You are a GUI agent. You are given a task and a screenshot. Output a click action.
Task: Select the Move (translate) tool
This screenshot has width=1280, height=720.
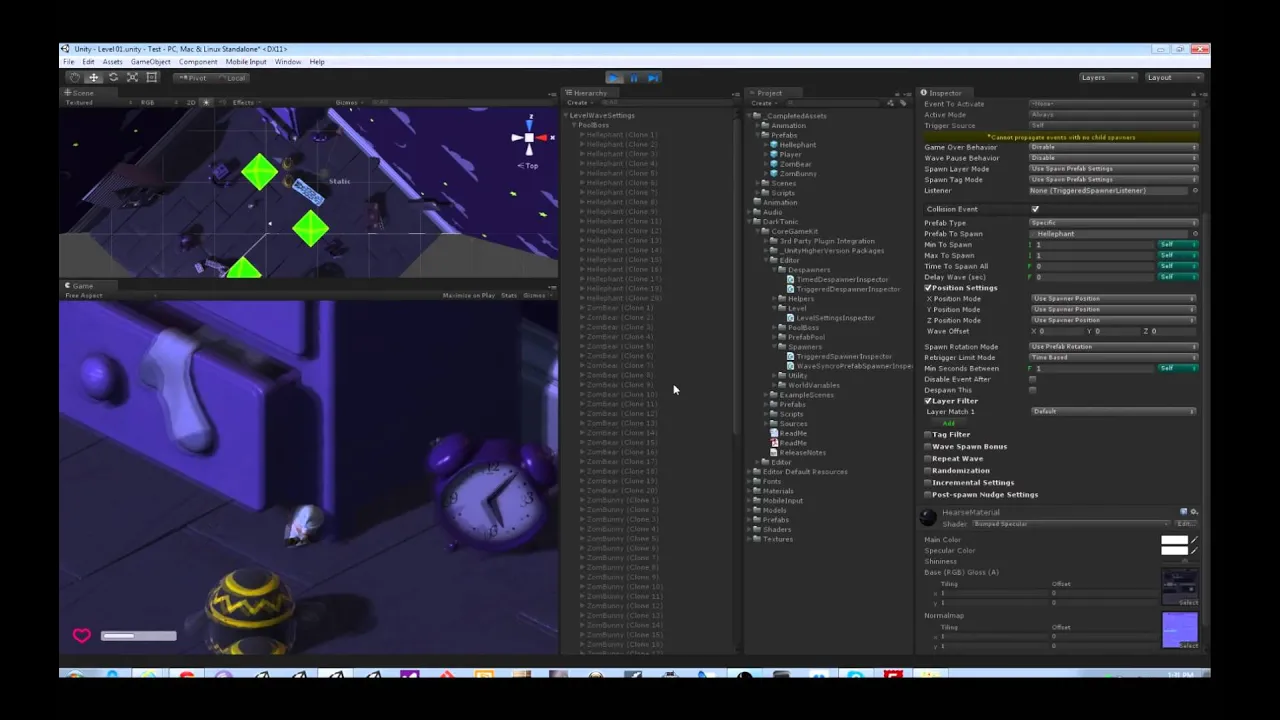[x=93, y=77]
